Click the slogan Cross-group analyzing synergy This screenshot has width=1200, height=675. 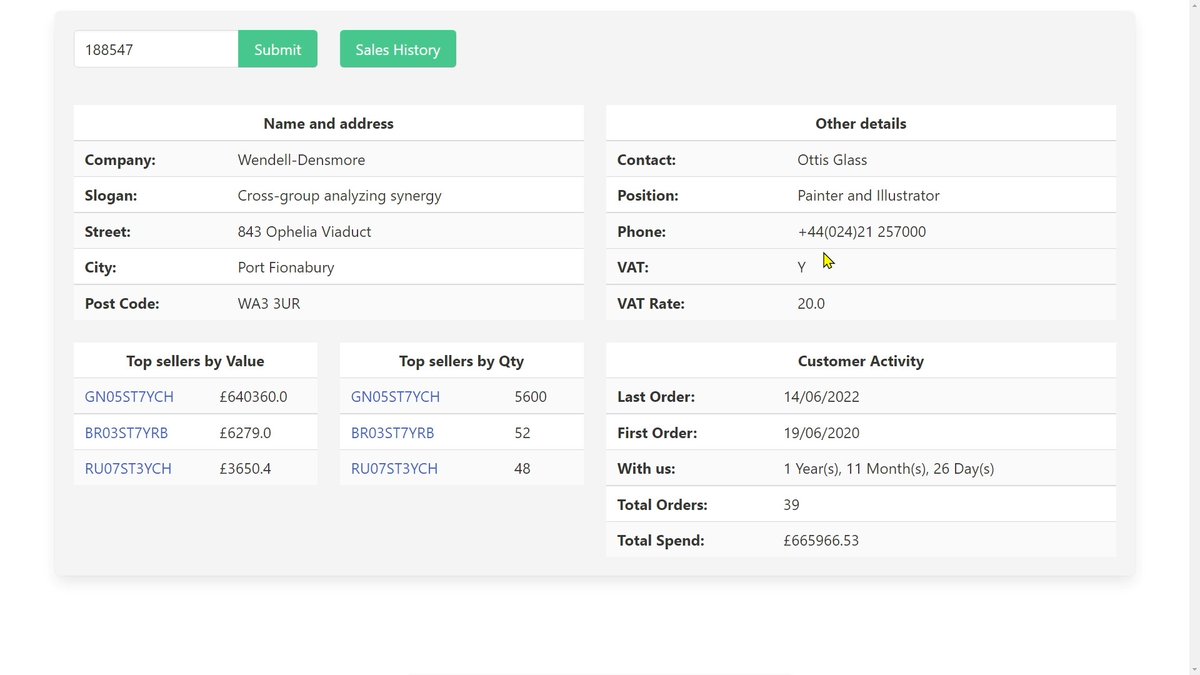(339, 196)
